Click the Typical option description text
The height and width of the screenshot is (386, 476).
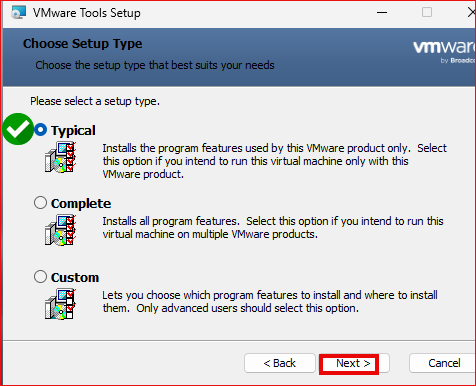click(x=274, y=161)
